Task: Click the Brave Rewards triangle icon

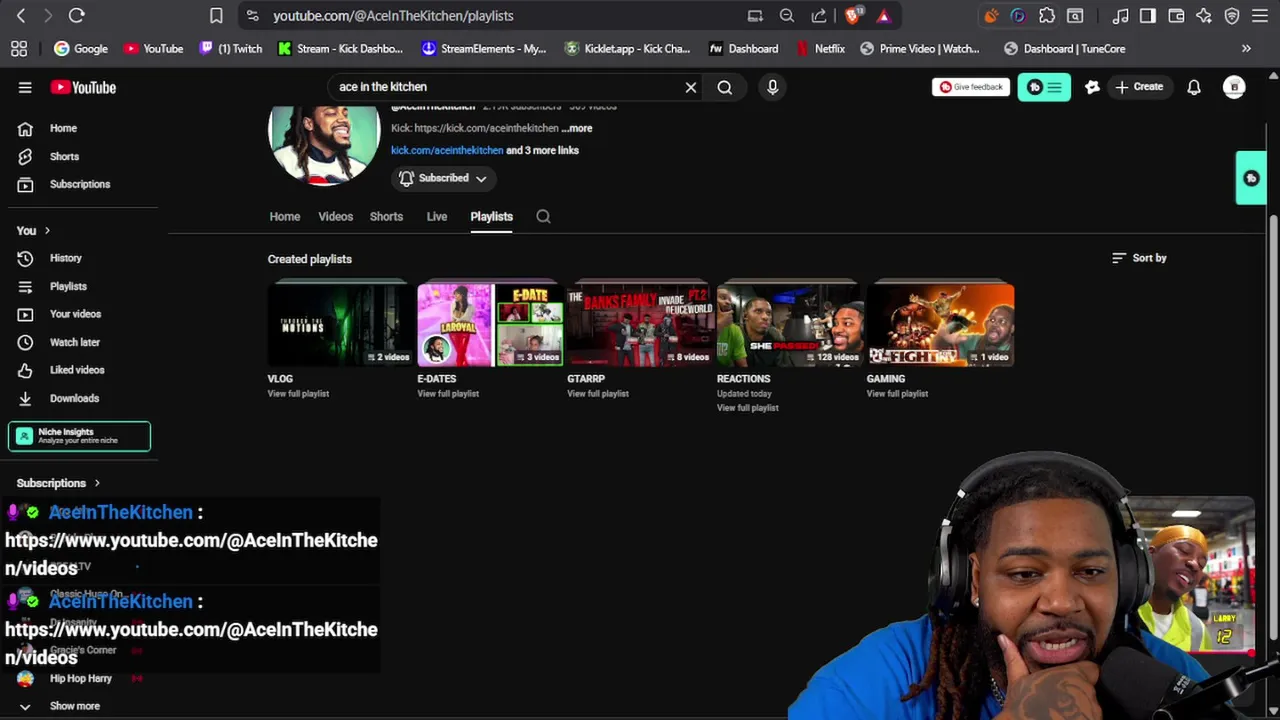Action: [x=884, y=15]
